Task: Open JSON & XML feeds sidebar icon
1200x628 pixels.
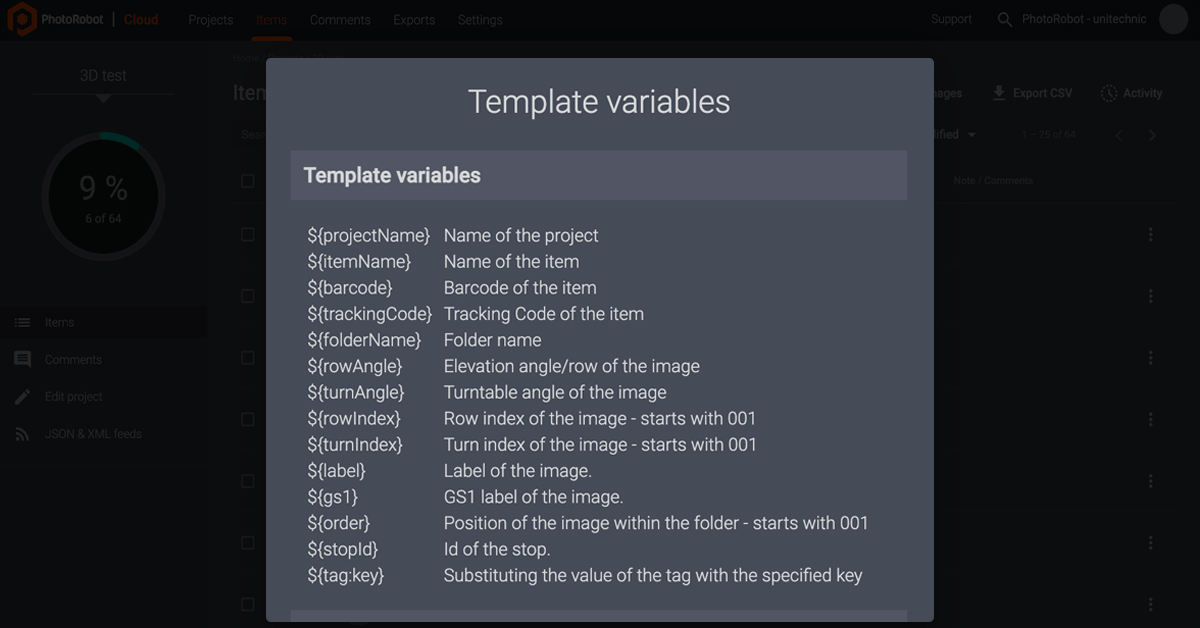Action: pos(22,434)
